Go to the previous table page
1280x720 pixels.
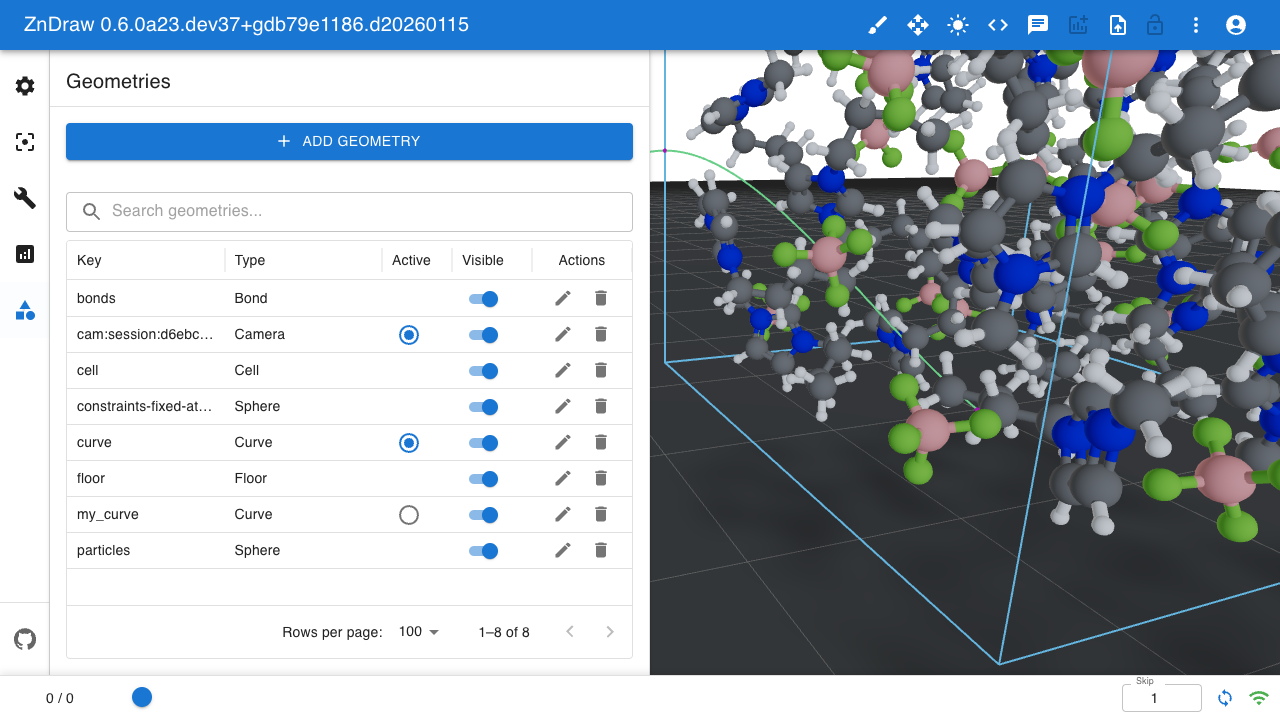point(570,632)
